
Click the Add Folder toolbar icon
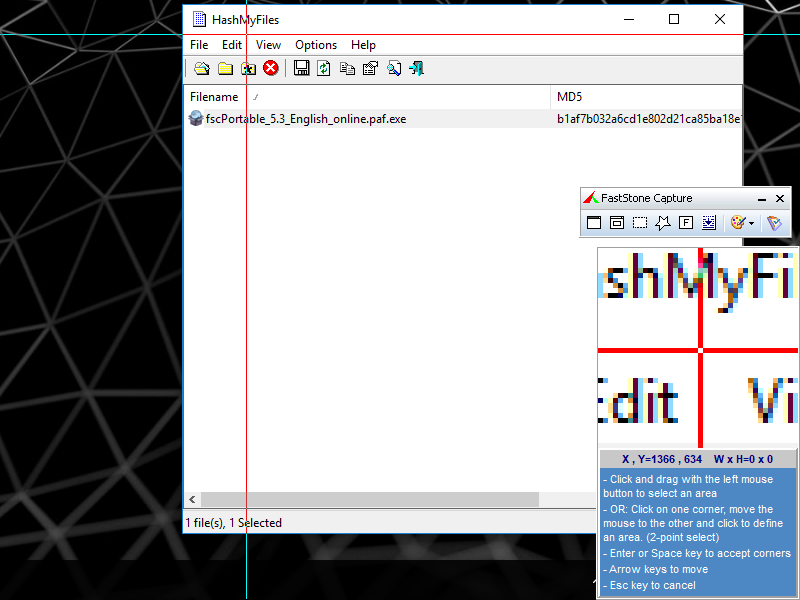225,68
